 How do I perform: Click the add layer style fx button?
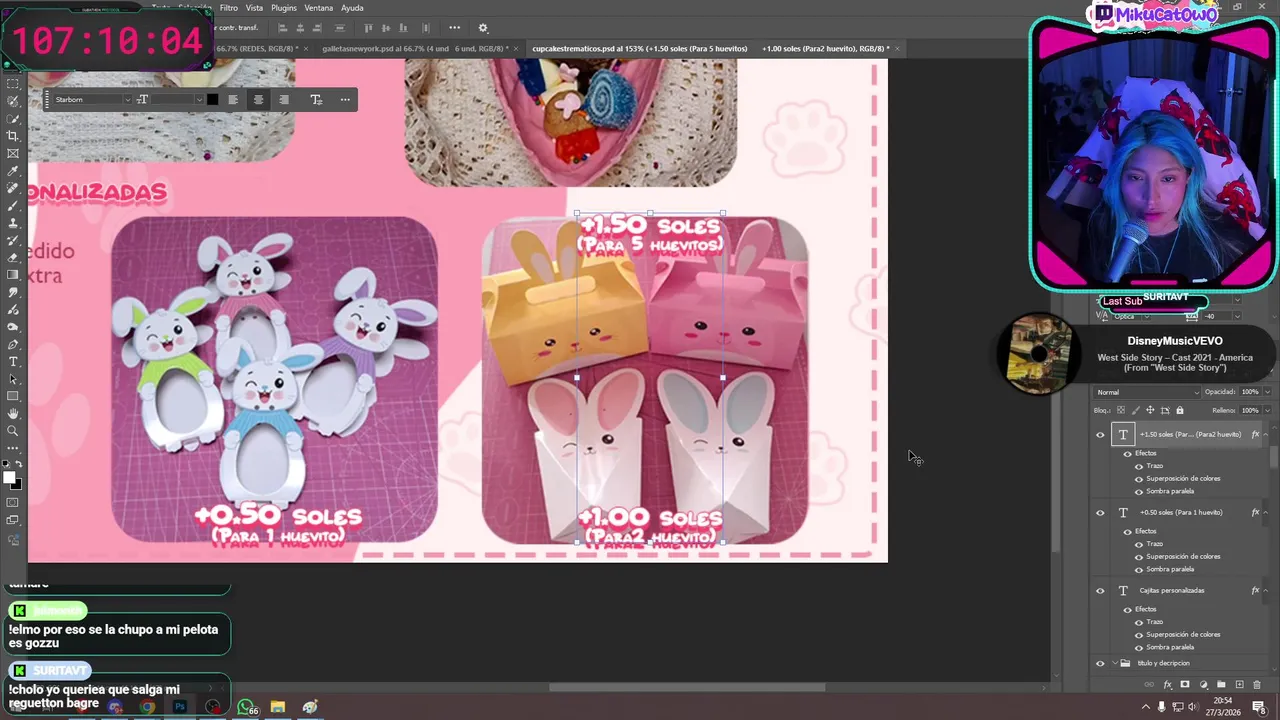(x=1167, y=685)
